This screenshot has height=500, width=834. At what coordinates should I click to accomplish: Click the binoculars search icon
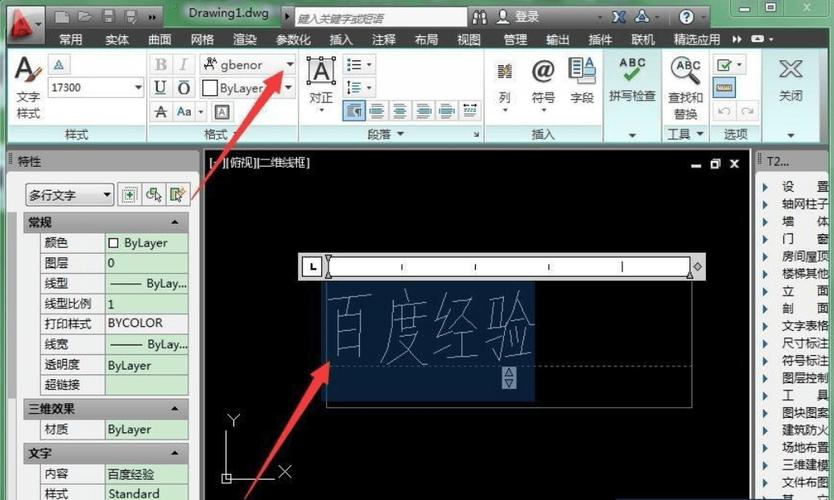(479, 18)
